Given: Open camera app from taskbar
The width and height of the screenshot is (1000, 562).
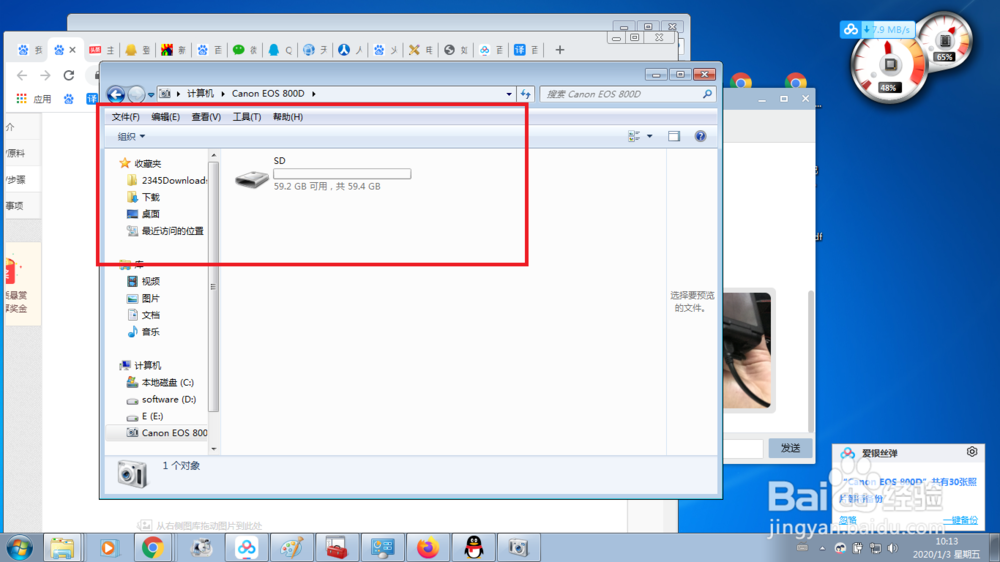Looking at the screenshot, I should pyautogui.click(x=518, y=547).
